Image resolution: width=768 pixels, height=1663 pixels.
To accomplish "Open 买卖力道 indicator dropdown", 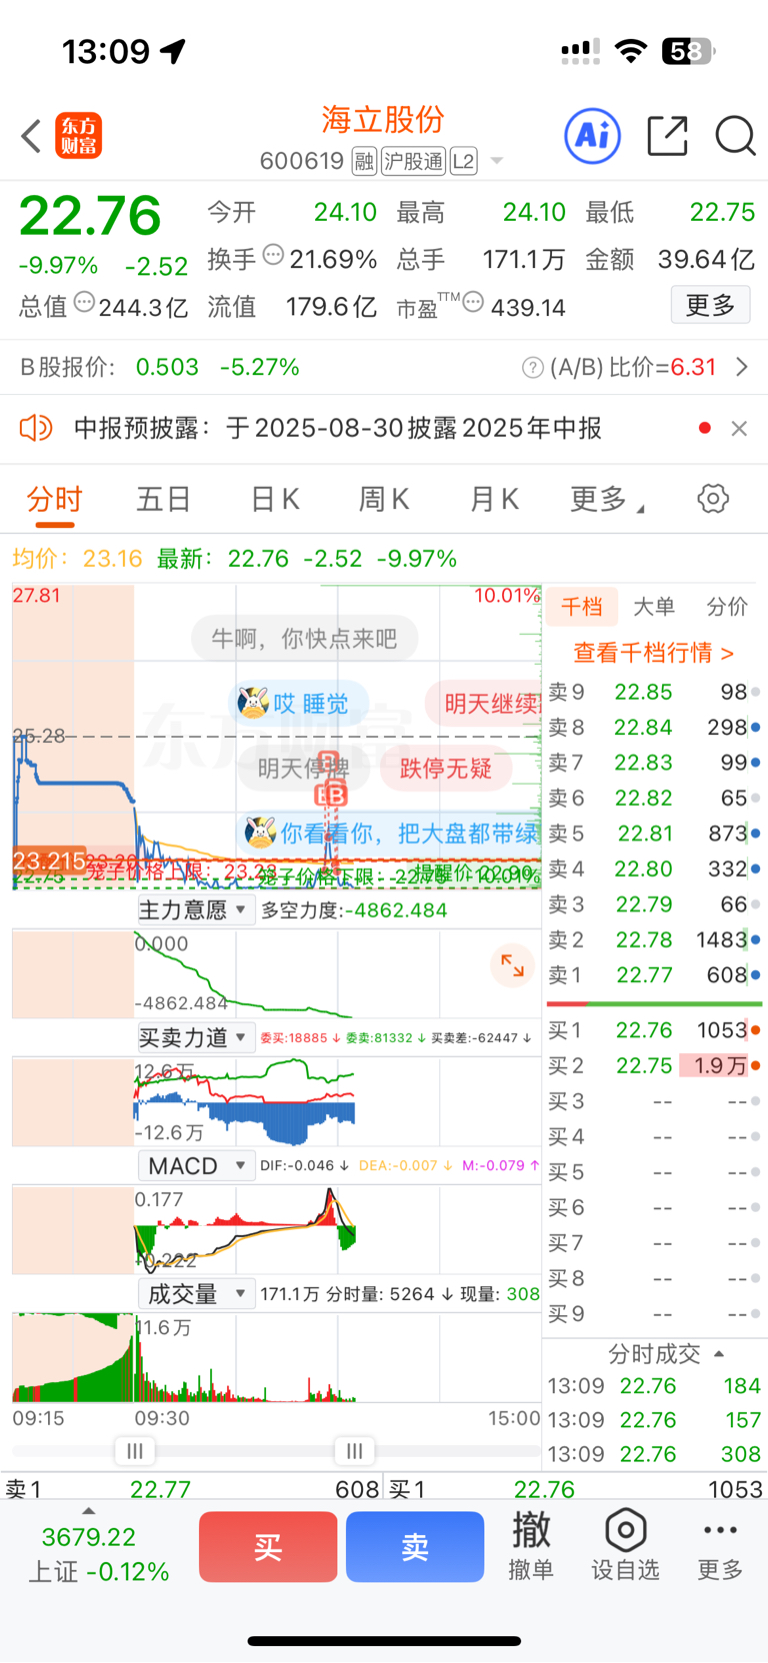I will coord(195,1038).
